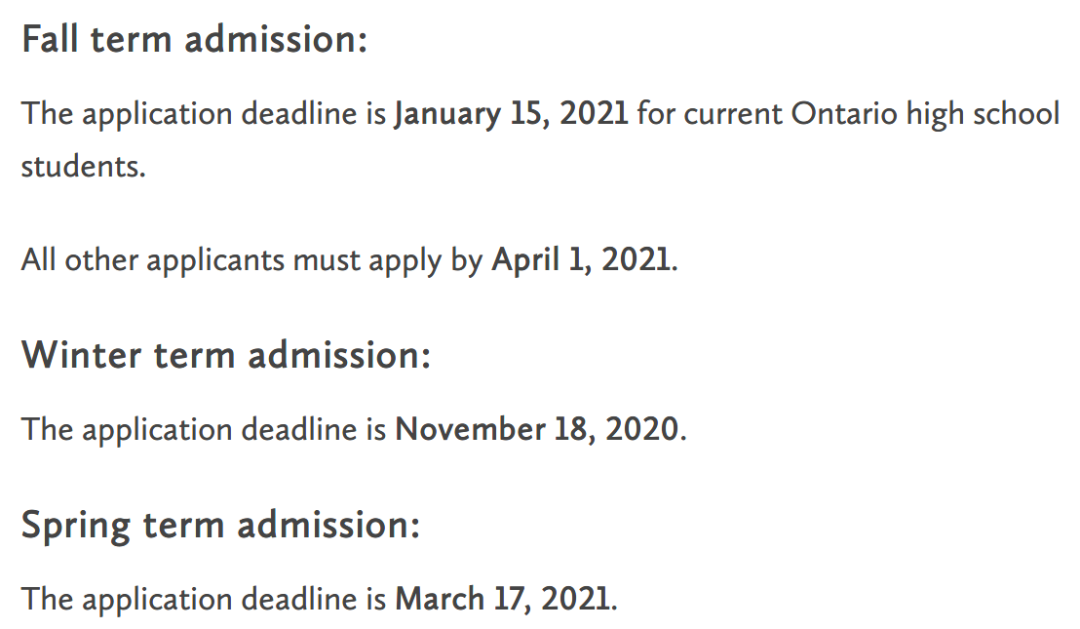This screenshot has height=629, width=1080.
Task: Click the Spring term admission heading
Action: tap(220, 526)
